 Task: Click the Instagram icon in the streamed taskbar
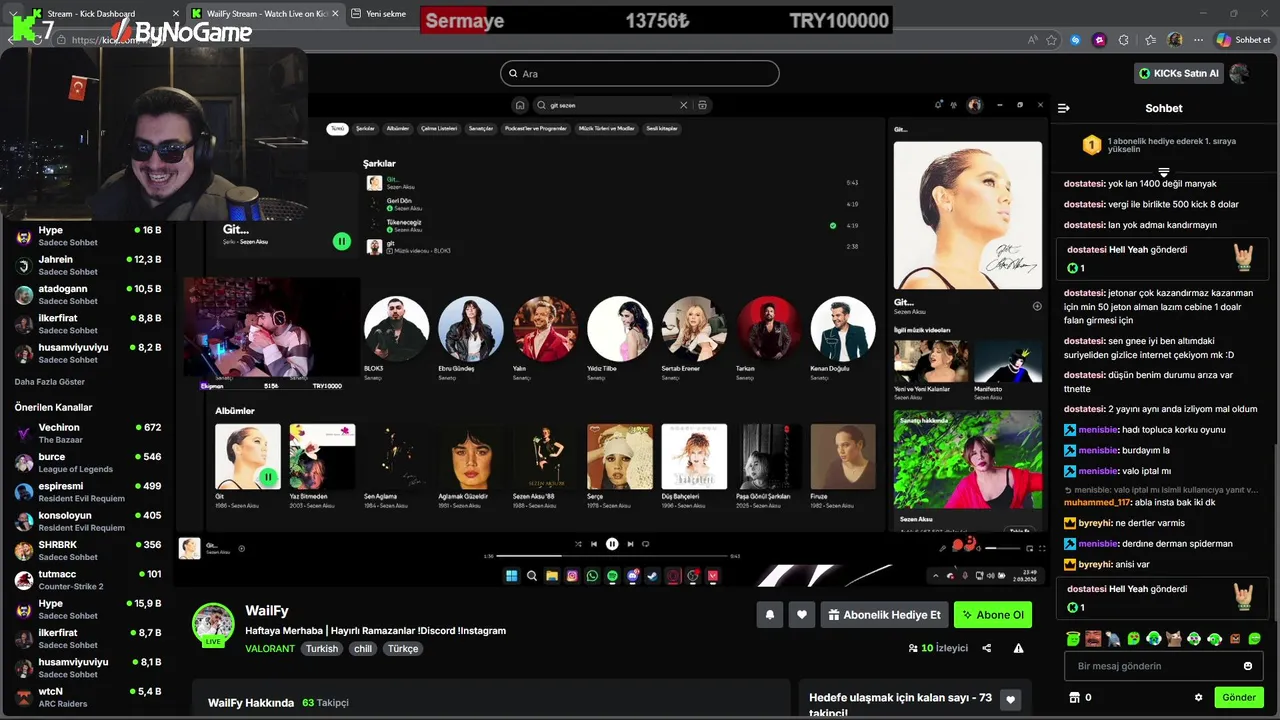pyautogui.click(x=572, y=576)
